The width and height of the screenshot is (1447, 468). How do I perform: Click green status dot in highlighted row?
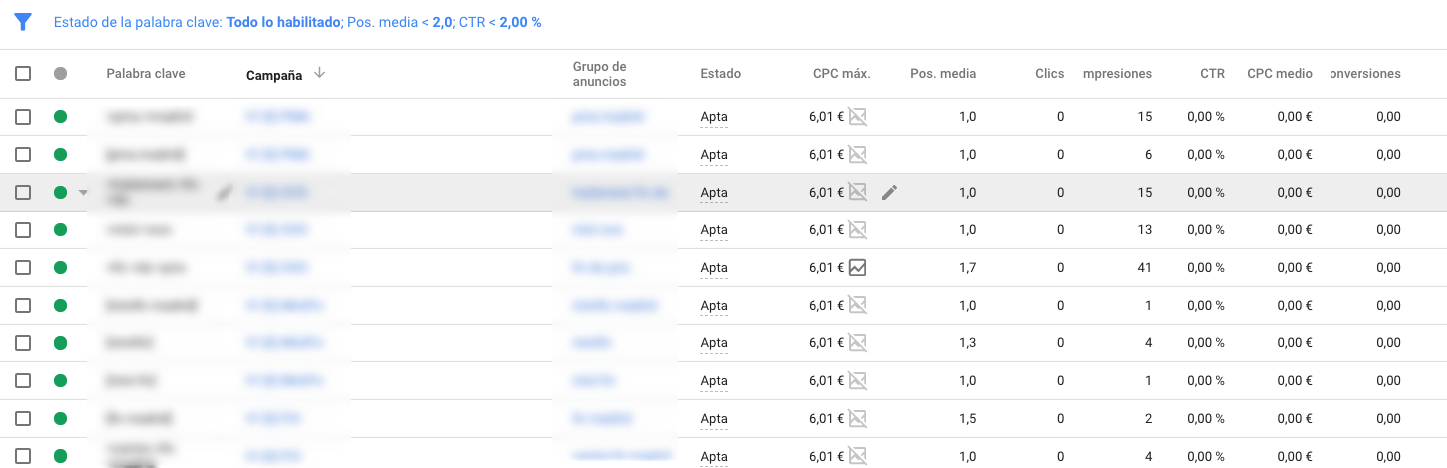(60, 192)
